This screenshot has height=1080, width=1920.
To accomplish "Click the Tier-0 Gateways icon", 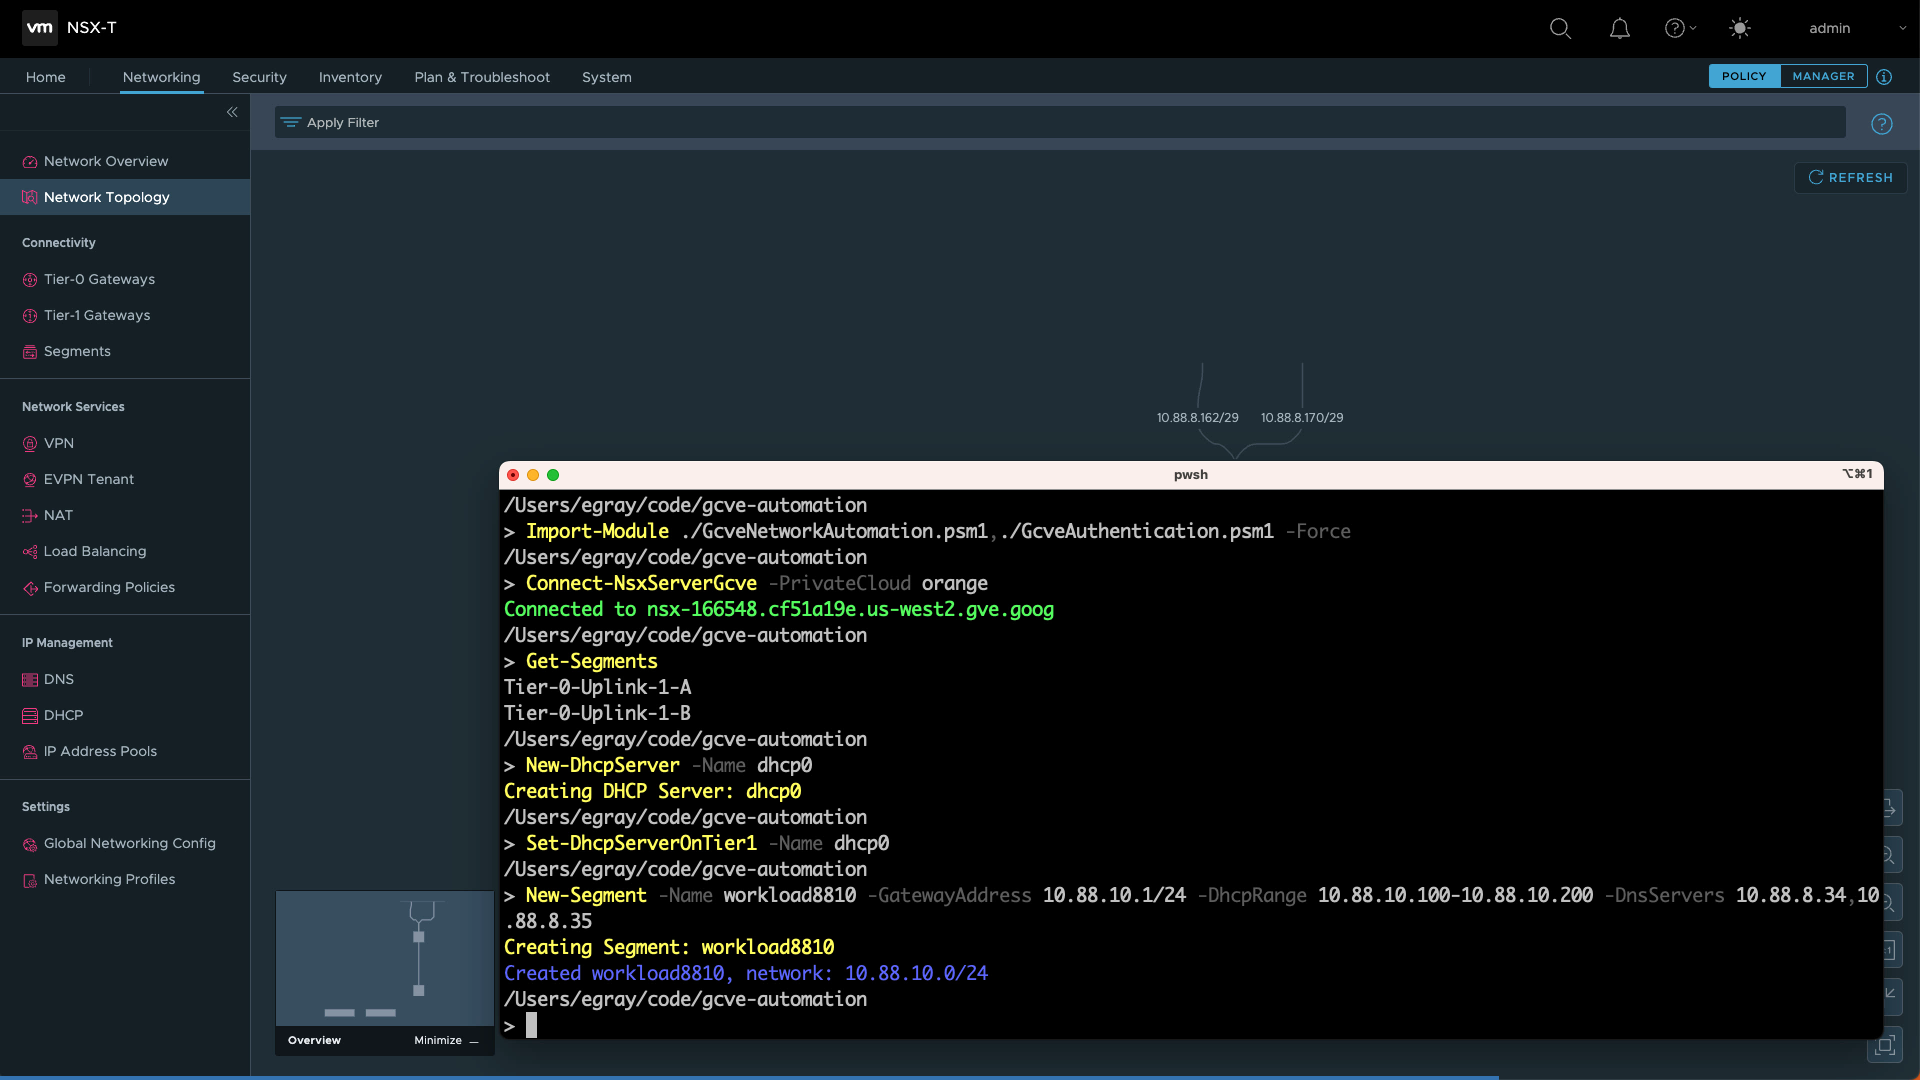I will point(30,280).
